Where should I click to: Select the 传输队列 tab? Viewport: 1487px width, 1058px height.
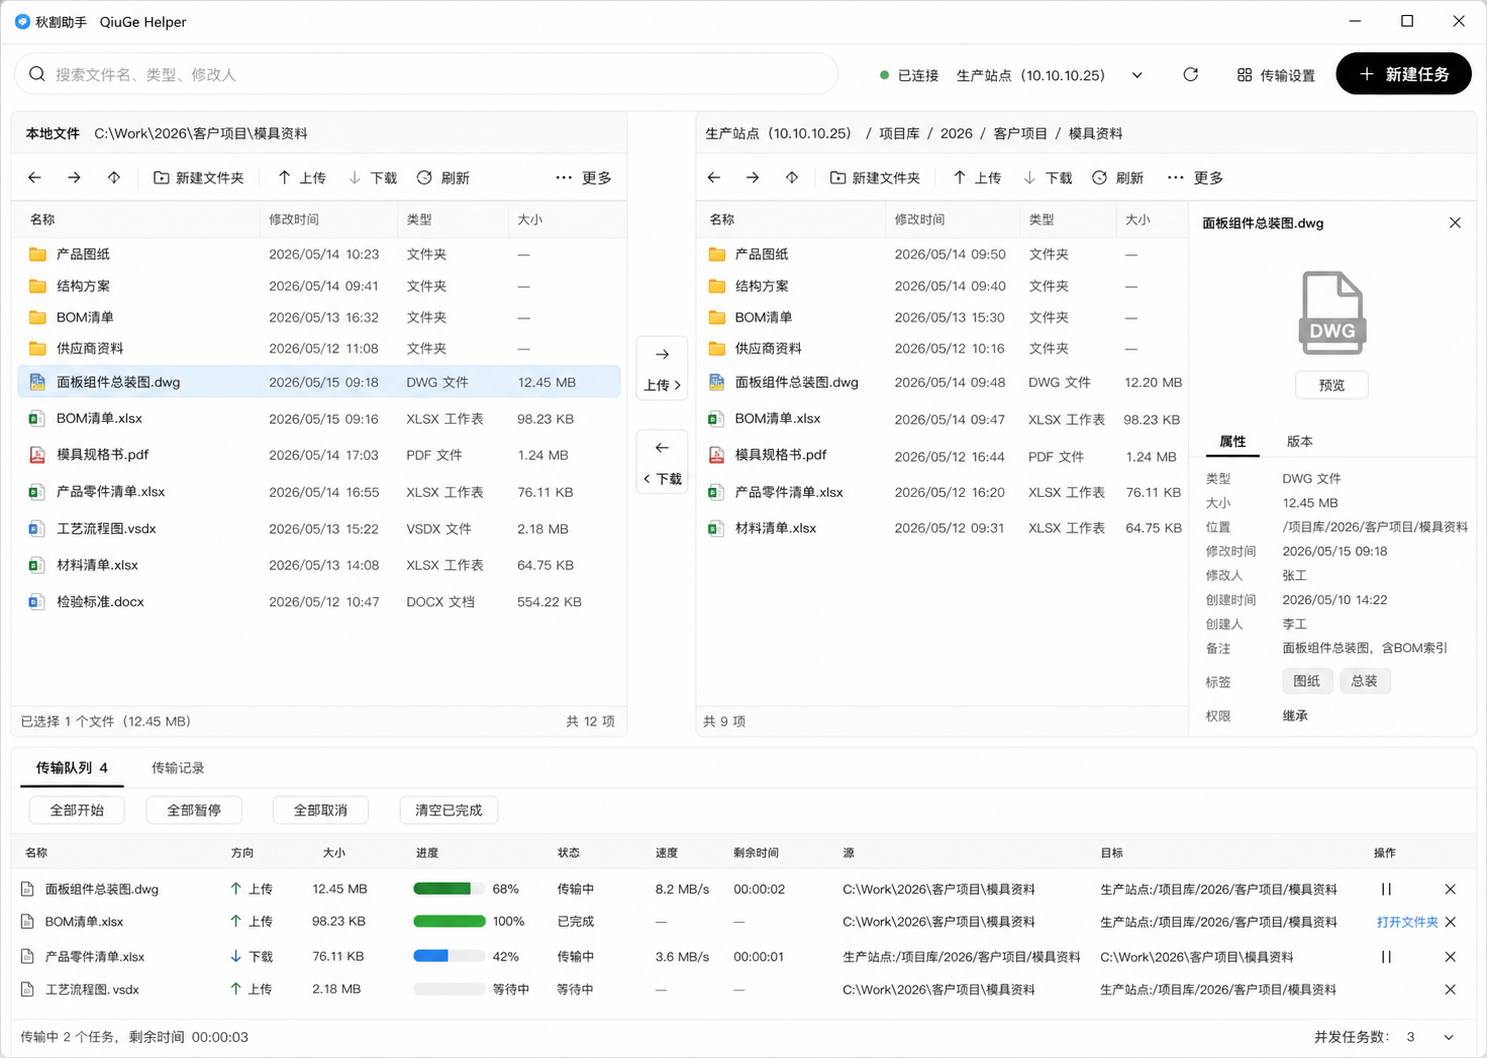[72, 768]
